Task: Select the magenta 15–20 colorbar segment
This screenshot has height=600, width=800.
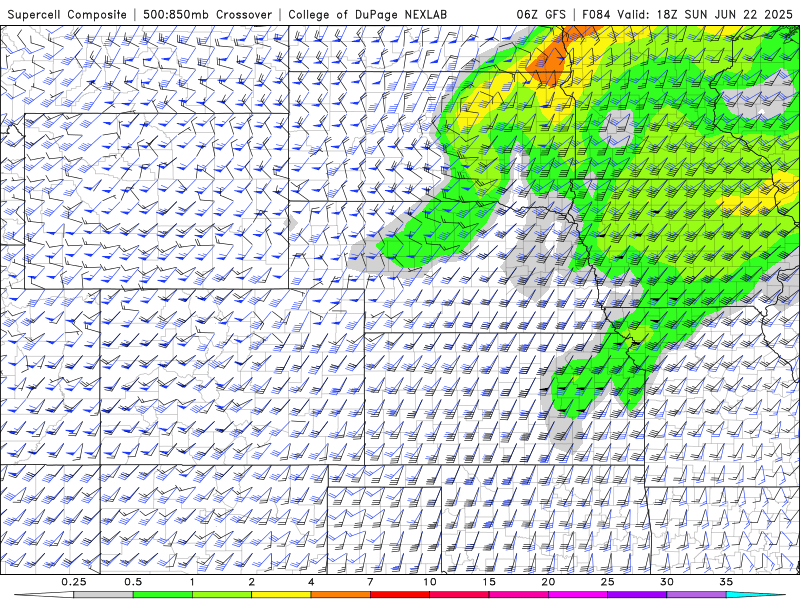Action: (x=518, y=595)
